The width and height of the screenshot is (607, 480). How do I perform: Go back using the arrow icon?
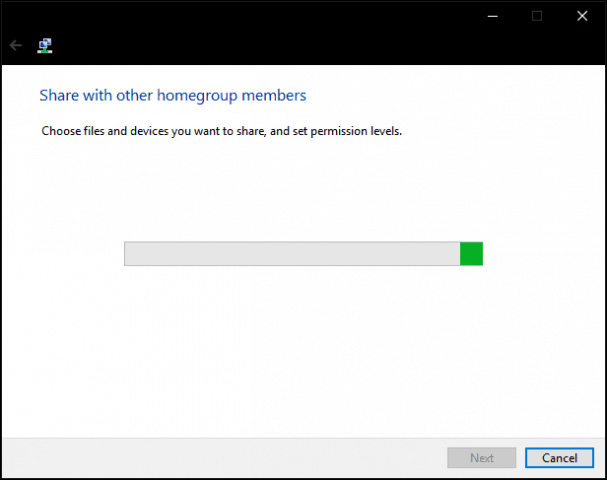pyautogui.click(x=16, y=45)
